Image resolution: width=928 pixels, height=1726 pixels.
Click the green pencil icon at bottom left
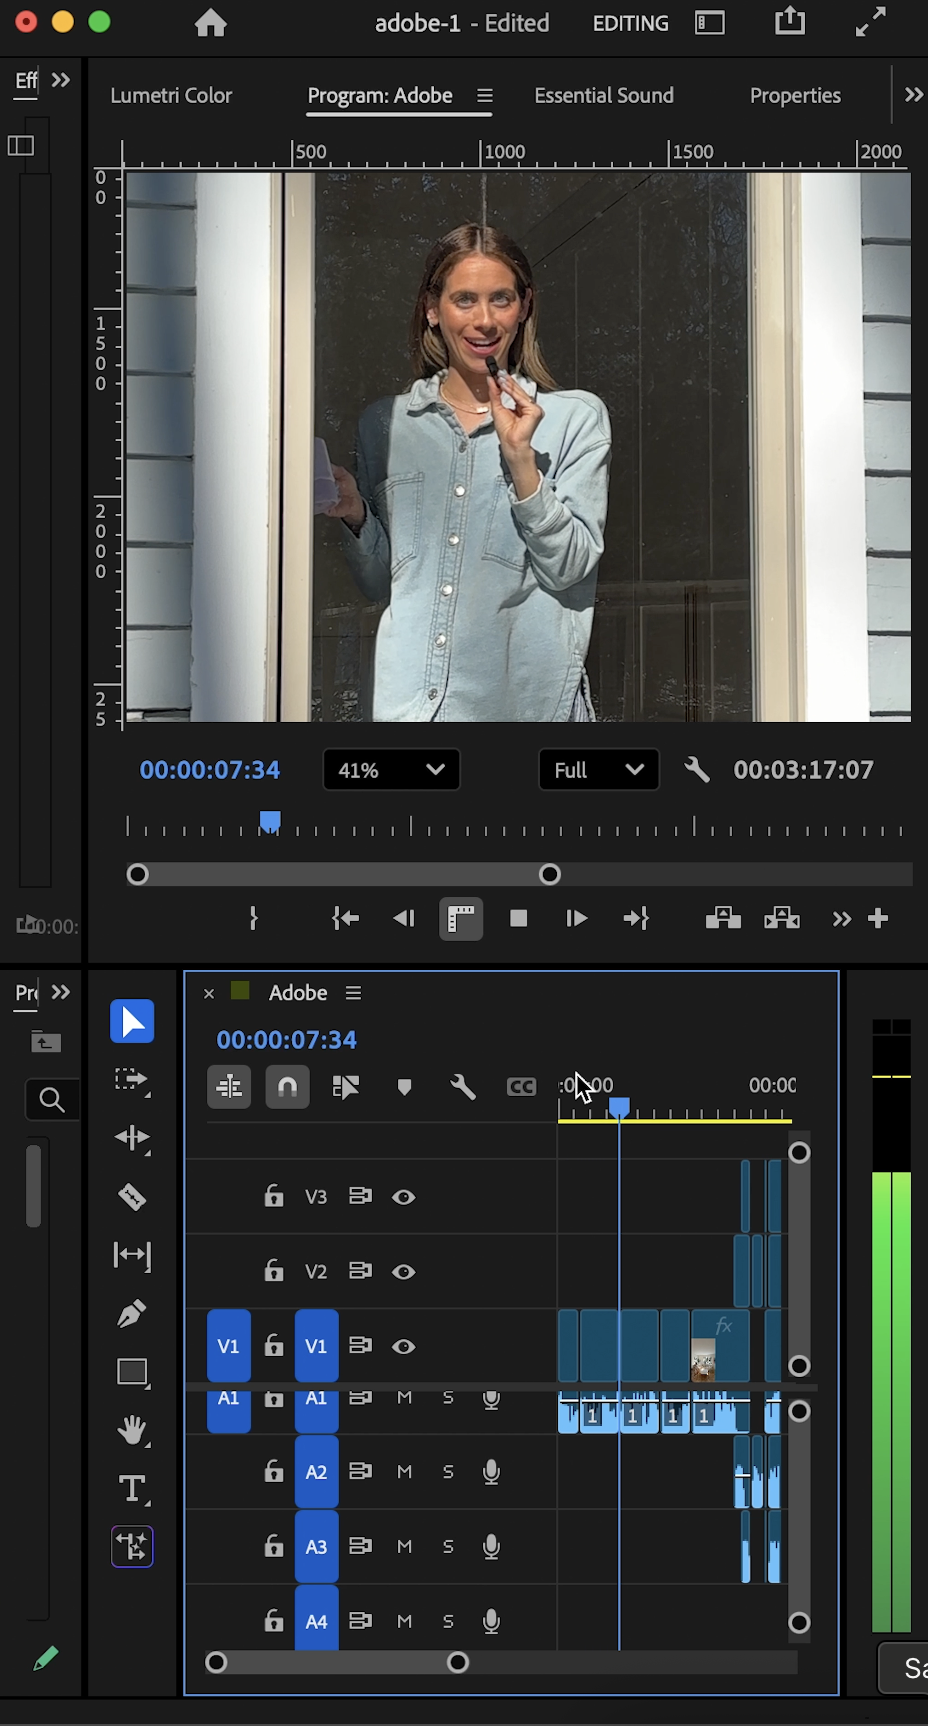[45, 1659]
